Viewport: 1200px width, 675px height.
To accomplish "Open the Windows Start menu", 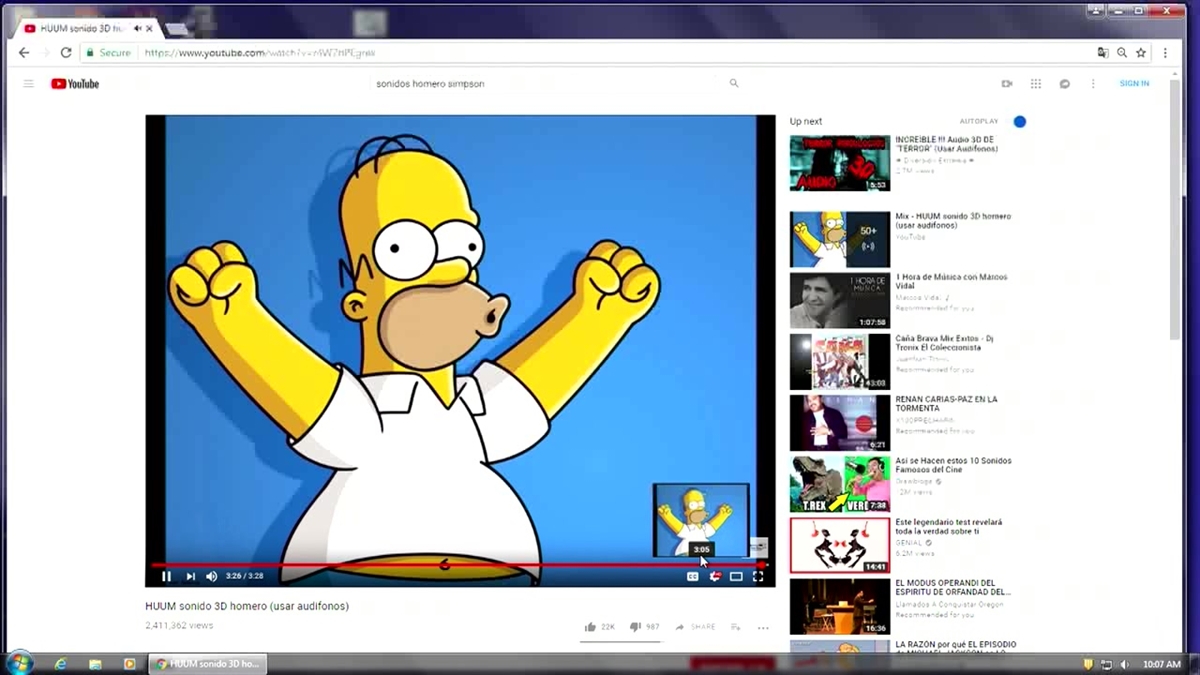I will tap(19, 663).
